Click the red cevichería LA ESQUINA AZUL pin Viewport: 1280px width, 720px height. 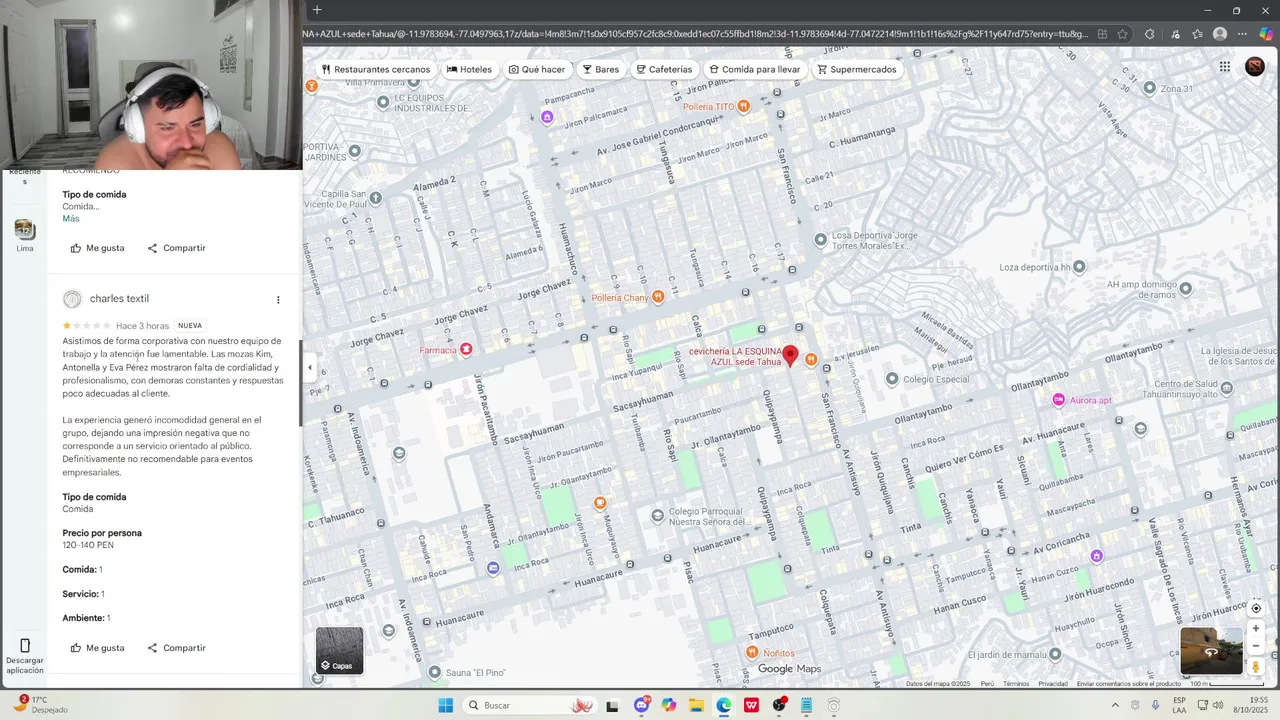790,356
